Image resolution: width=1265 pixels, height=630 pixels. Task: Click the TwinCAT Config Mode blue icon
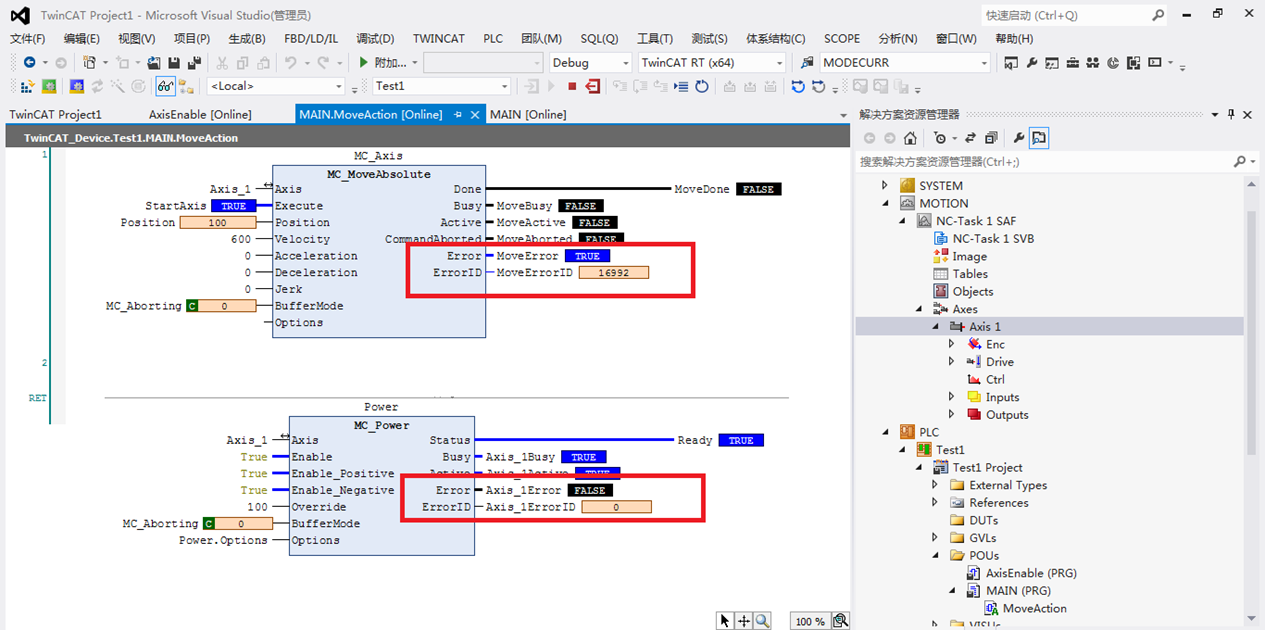(x=76, y=86)
